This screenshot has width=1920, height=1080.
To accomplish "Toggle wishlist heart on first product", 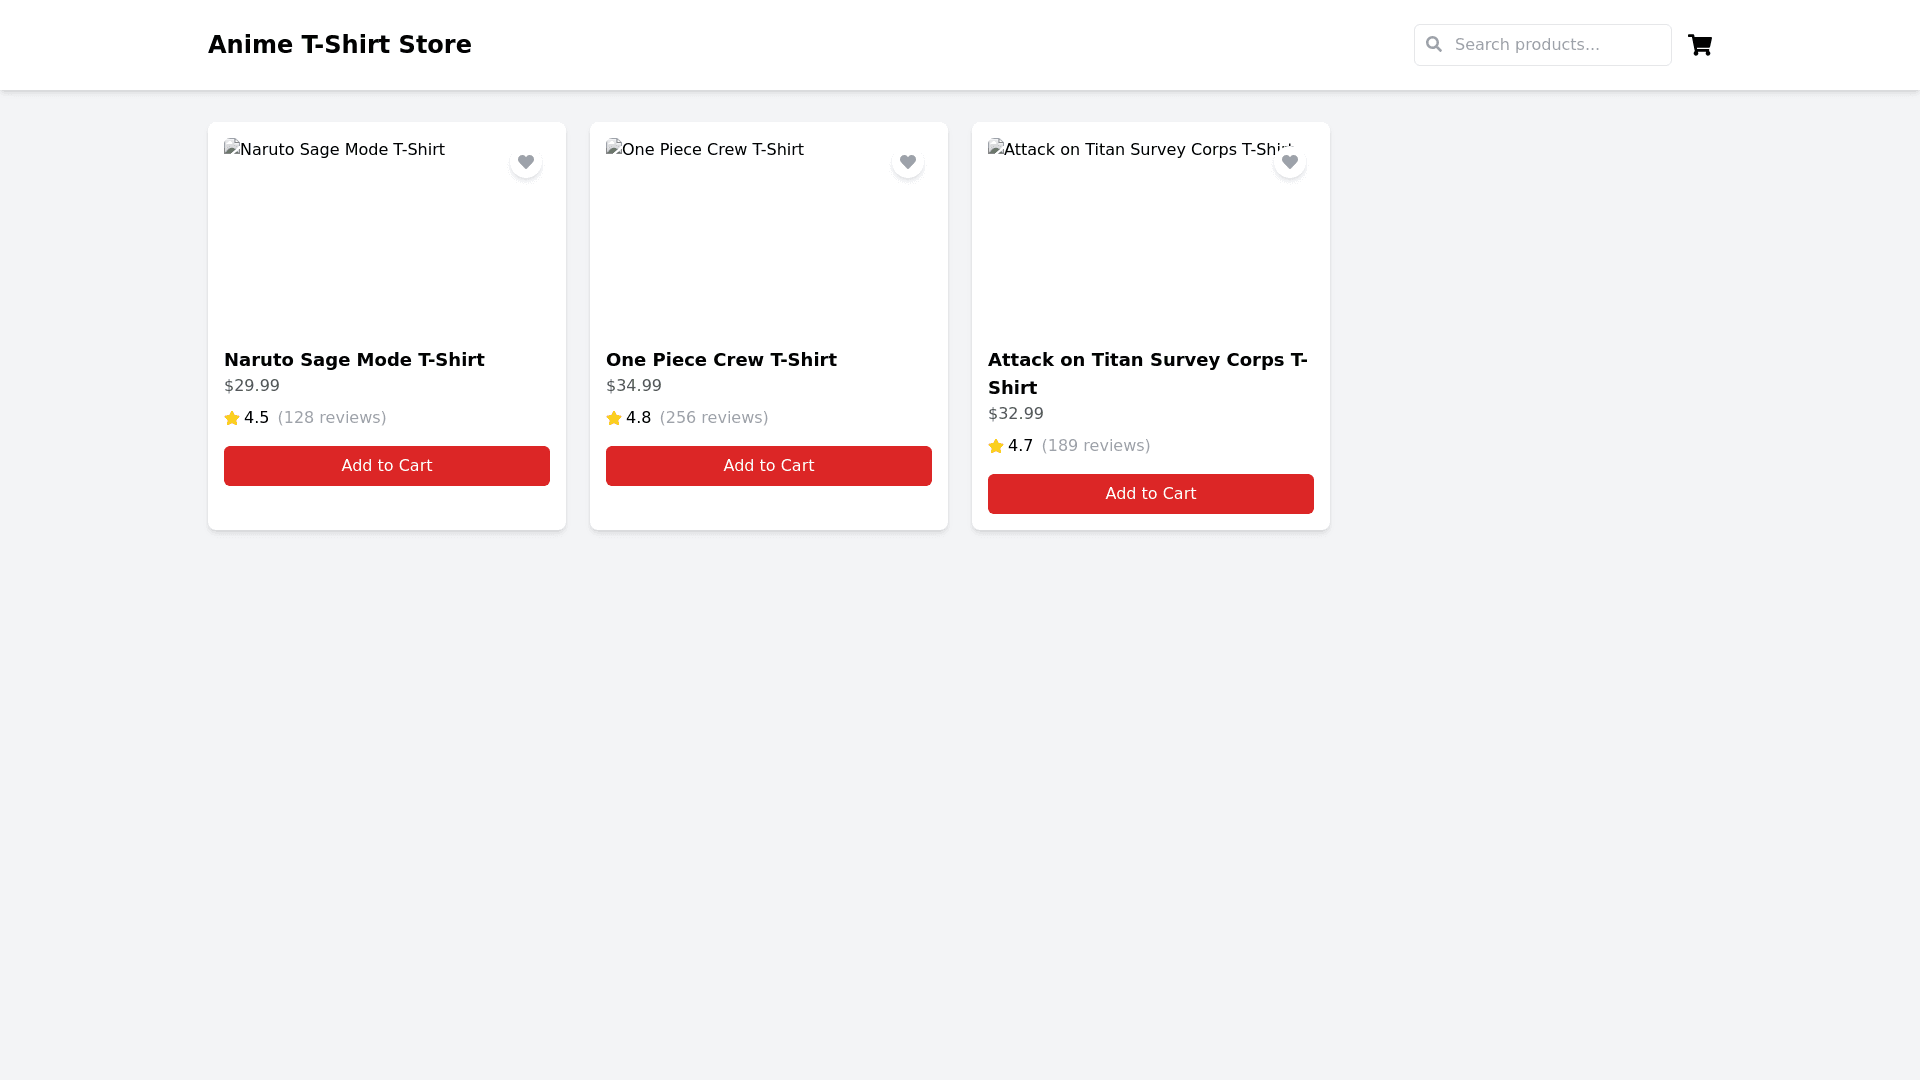I will [x=526, y=161].
